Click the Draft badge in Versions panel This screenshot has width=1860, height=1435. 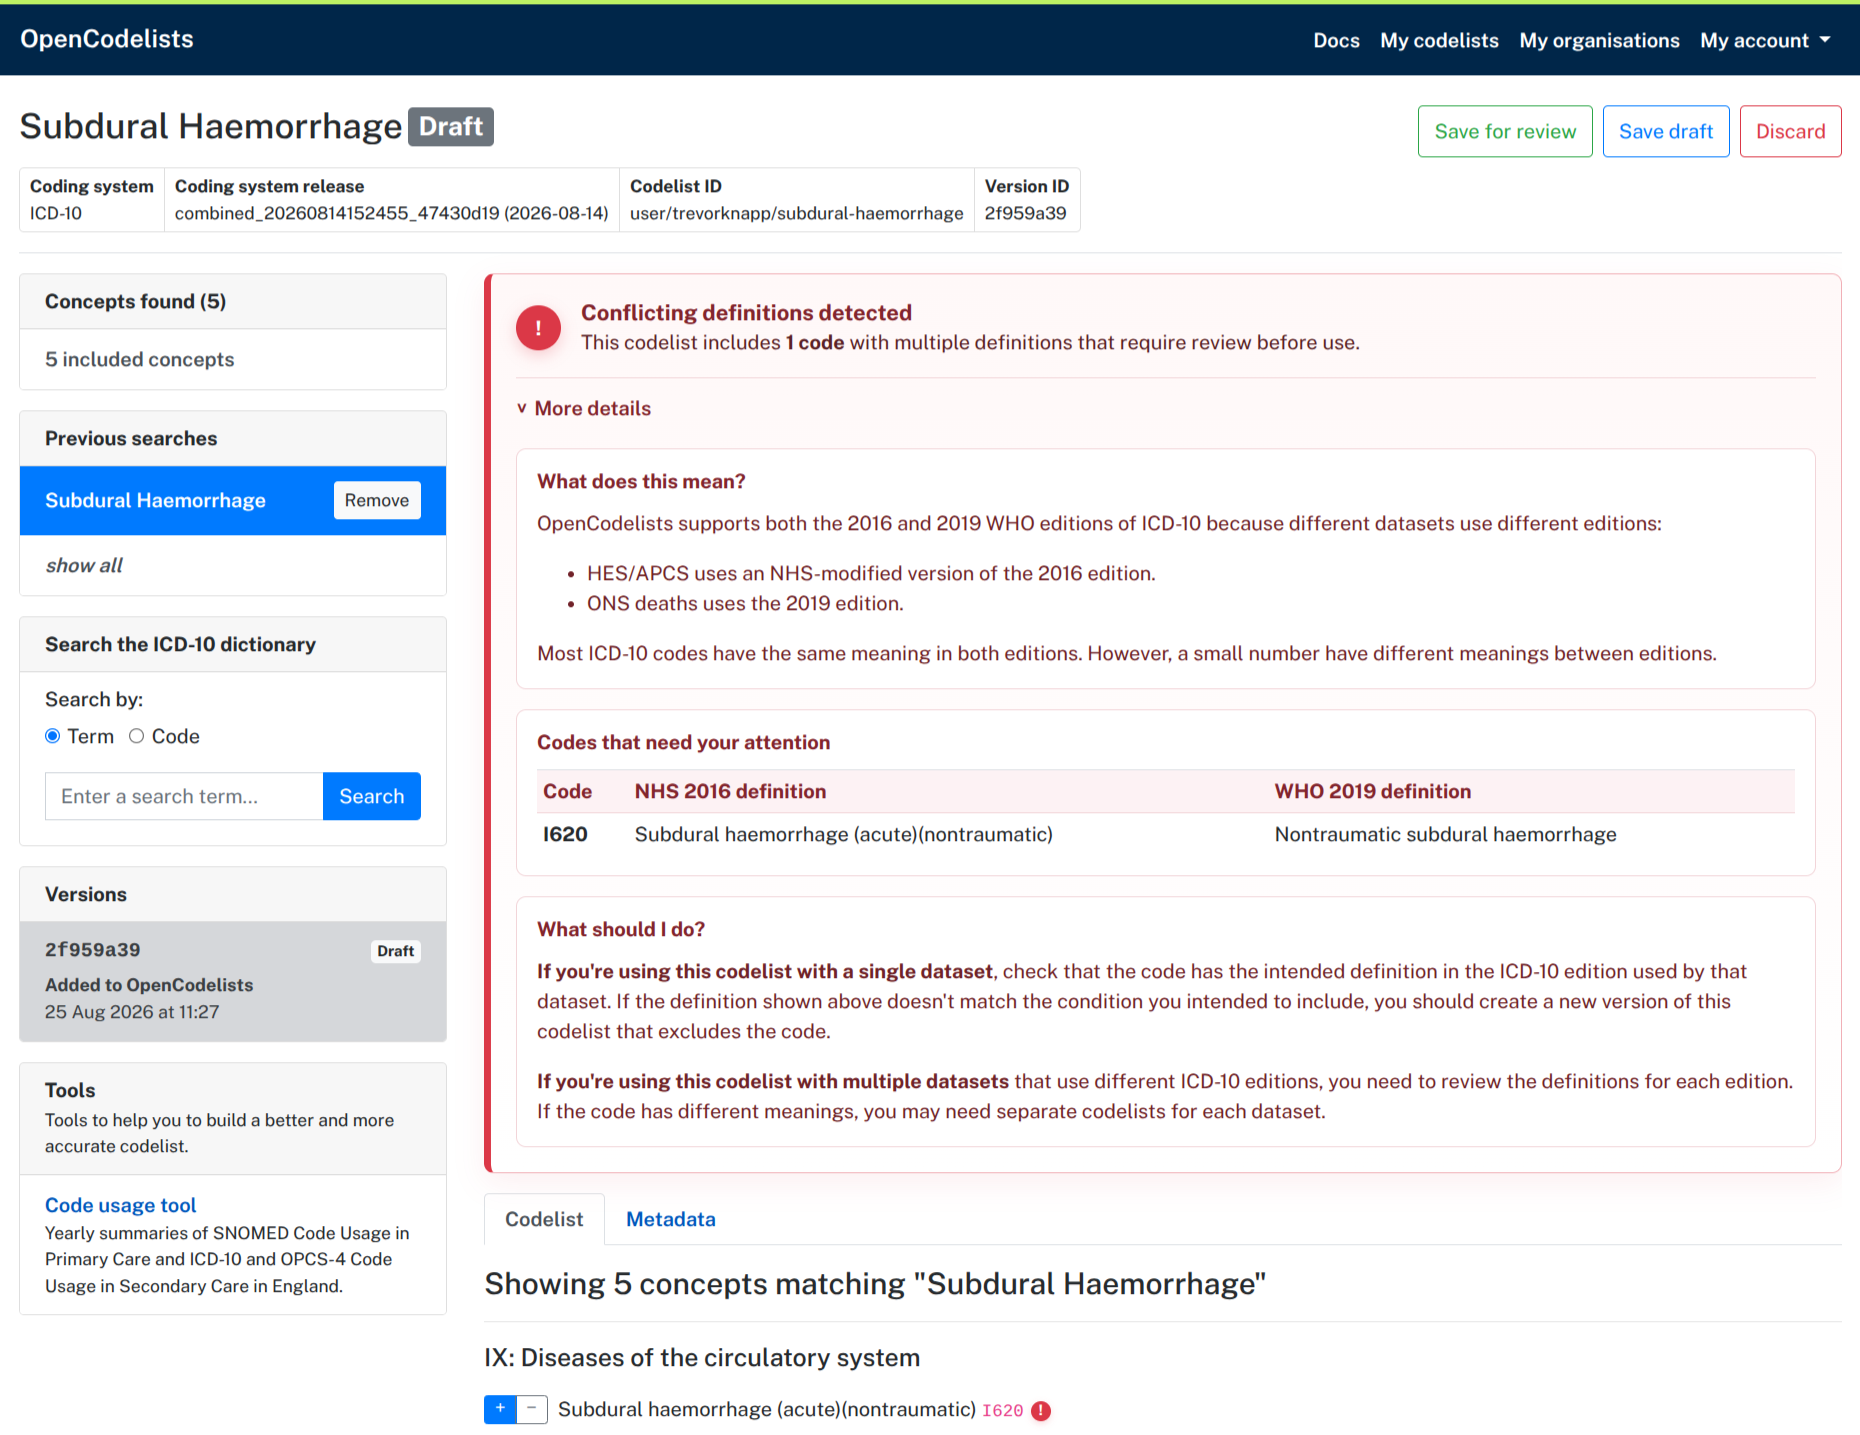click(x=395, y=951)
